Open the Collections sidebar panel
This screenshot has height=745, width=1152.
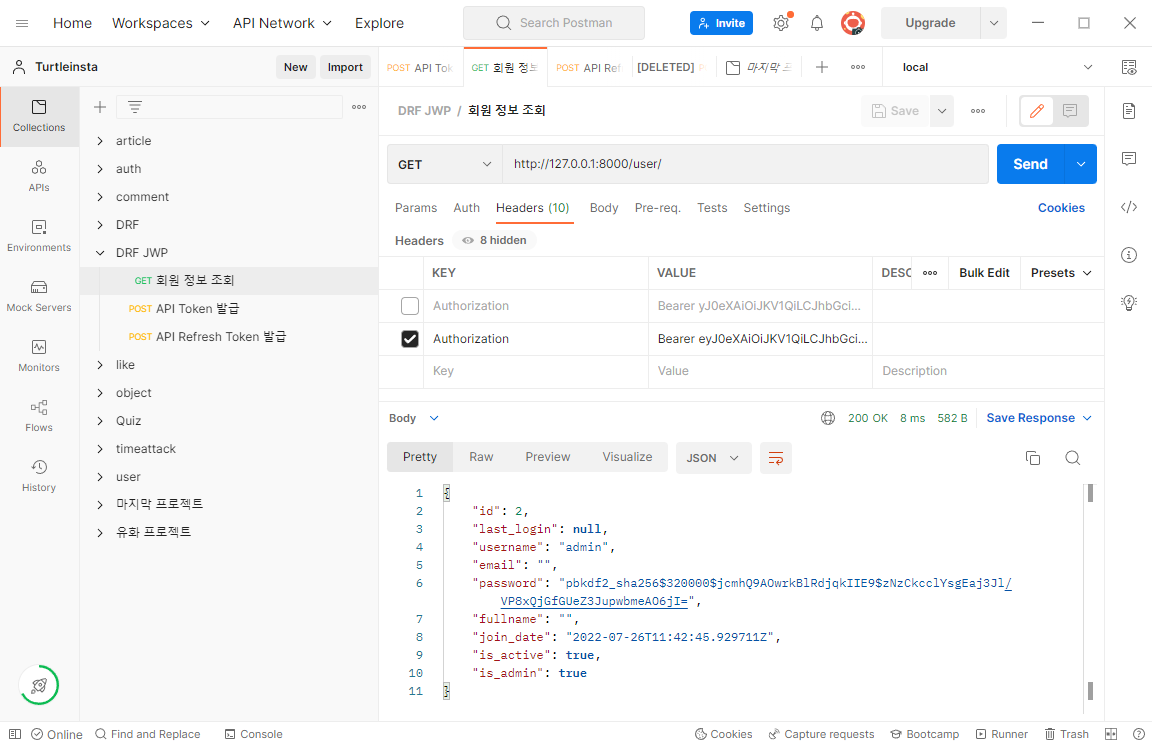click(39, 116)
